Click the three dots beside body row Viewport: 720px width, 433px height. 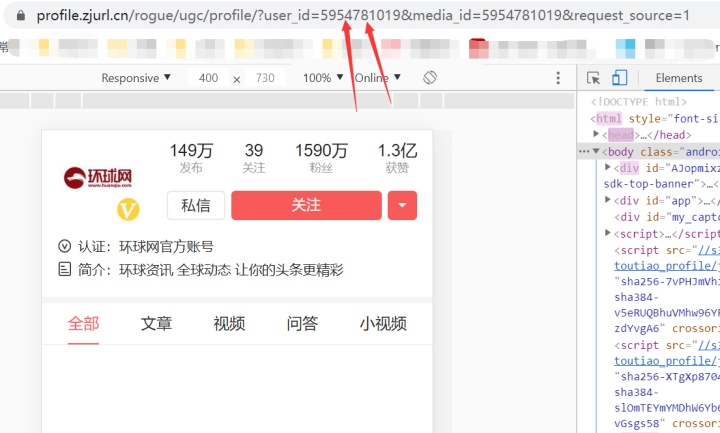click(x=584, y=152)
